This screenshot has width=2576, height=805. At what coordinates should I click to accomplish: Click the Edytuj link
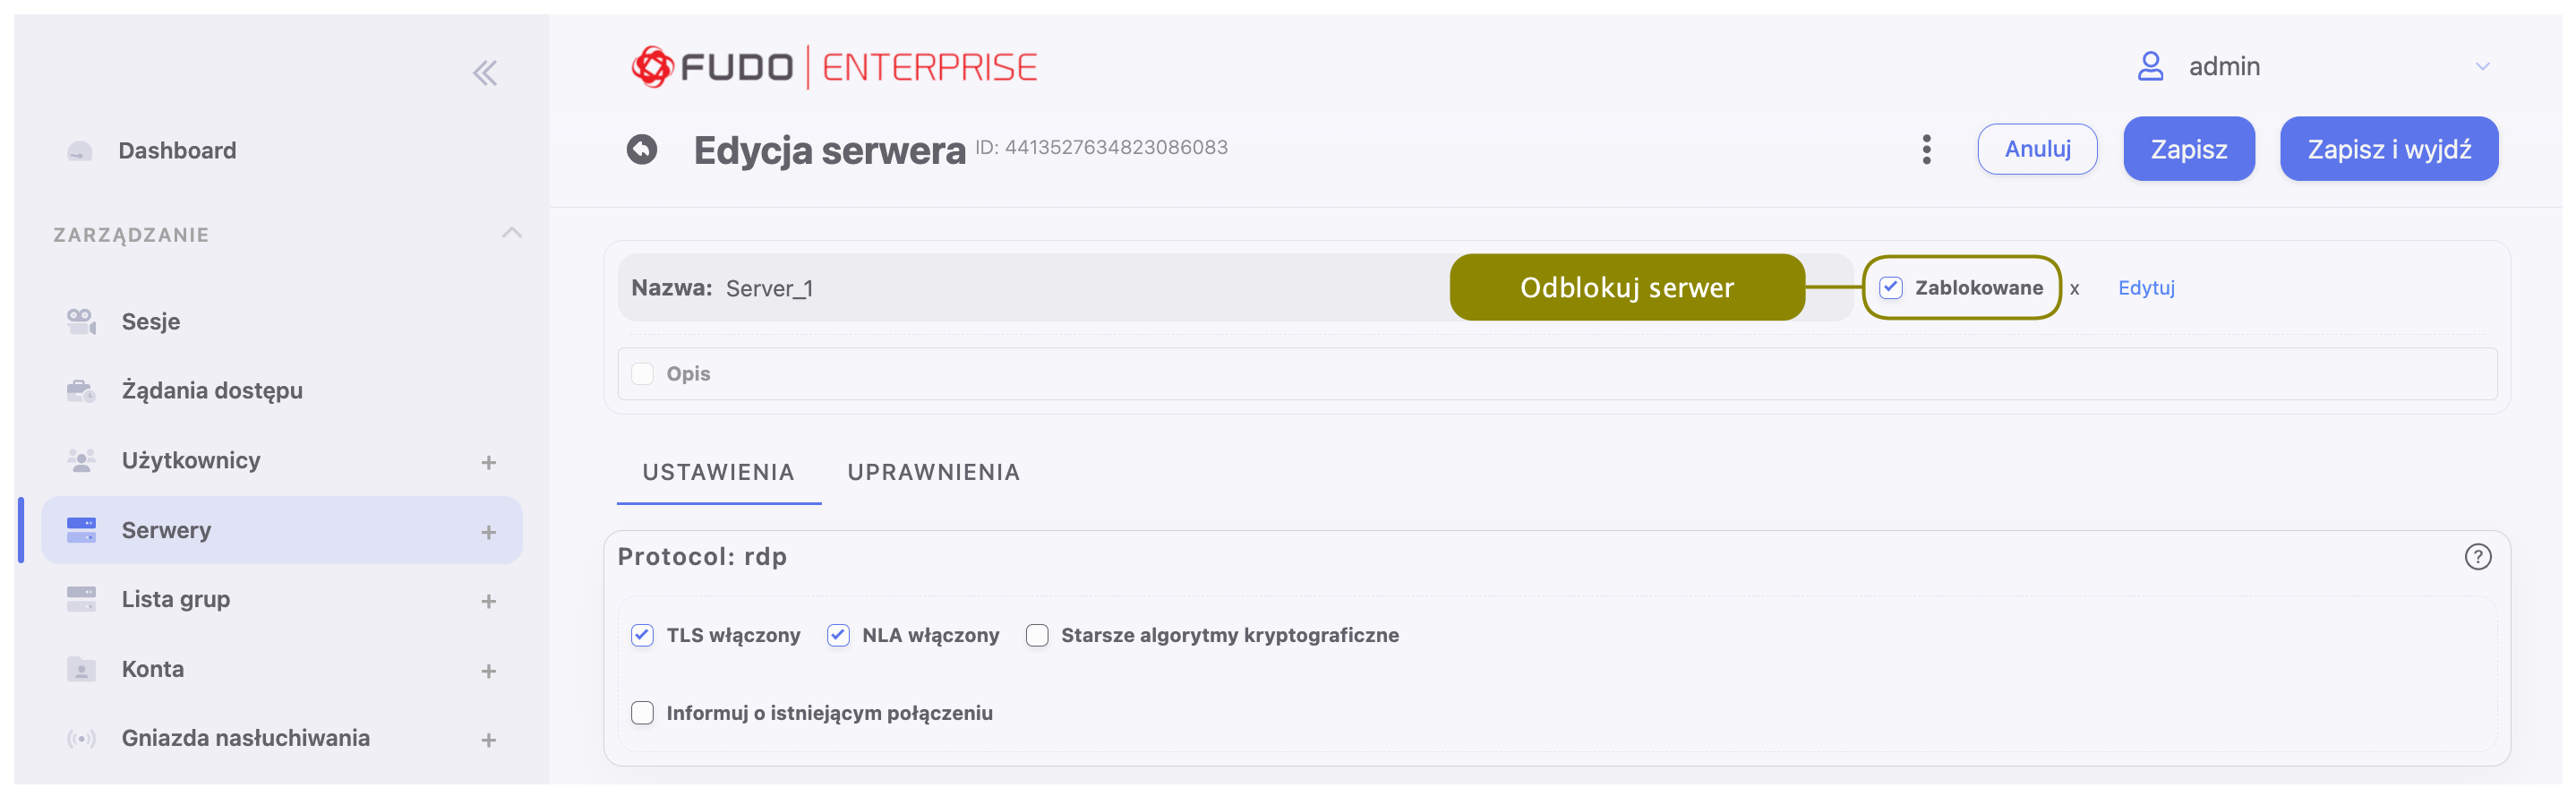[2145, 288]
